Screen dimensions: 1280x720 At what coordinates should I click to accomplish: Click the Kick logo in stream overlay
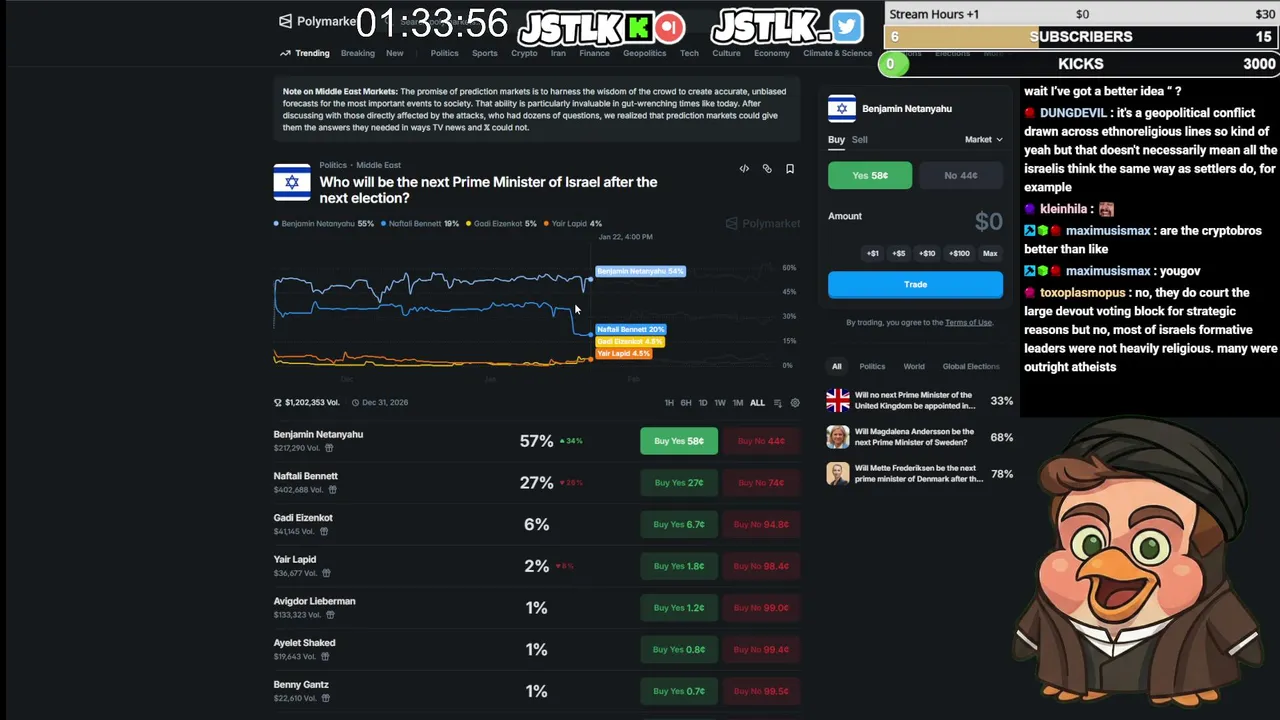(x=637, y=27)
